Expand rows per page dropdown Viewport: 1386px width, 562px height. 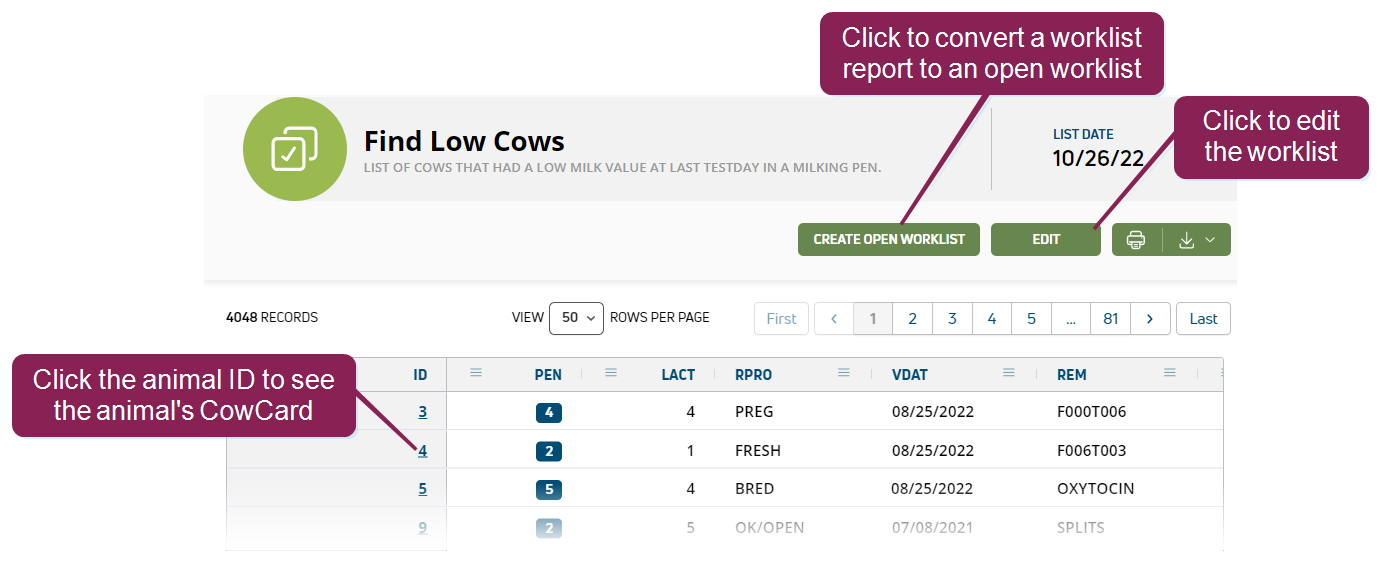(576, 318)
